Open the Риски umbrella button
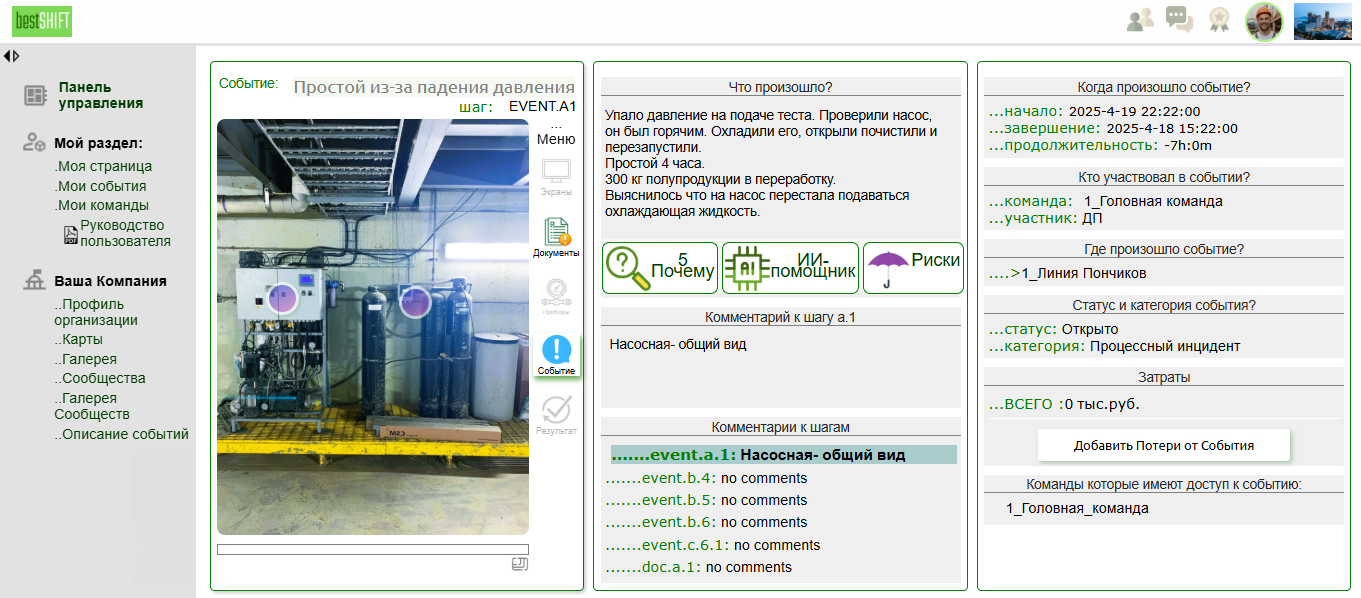This screenshot has width=1361, height=598. click(x=913, y=268)
